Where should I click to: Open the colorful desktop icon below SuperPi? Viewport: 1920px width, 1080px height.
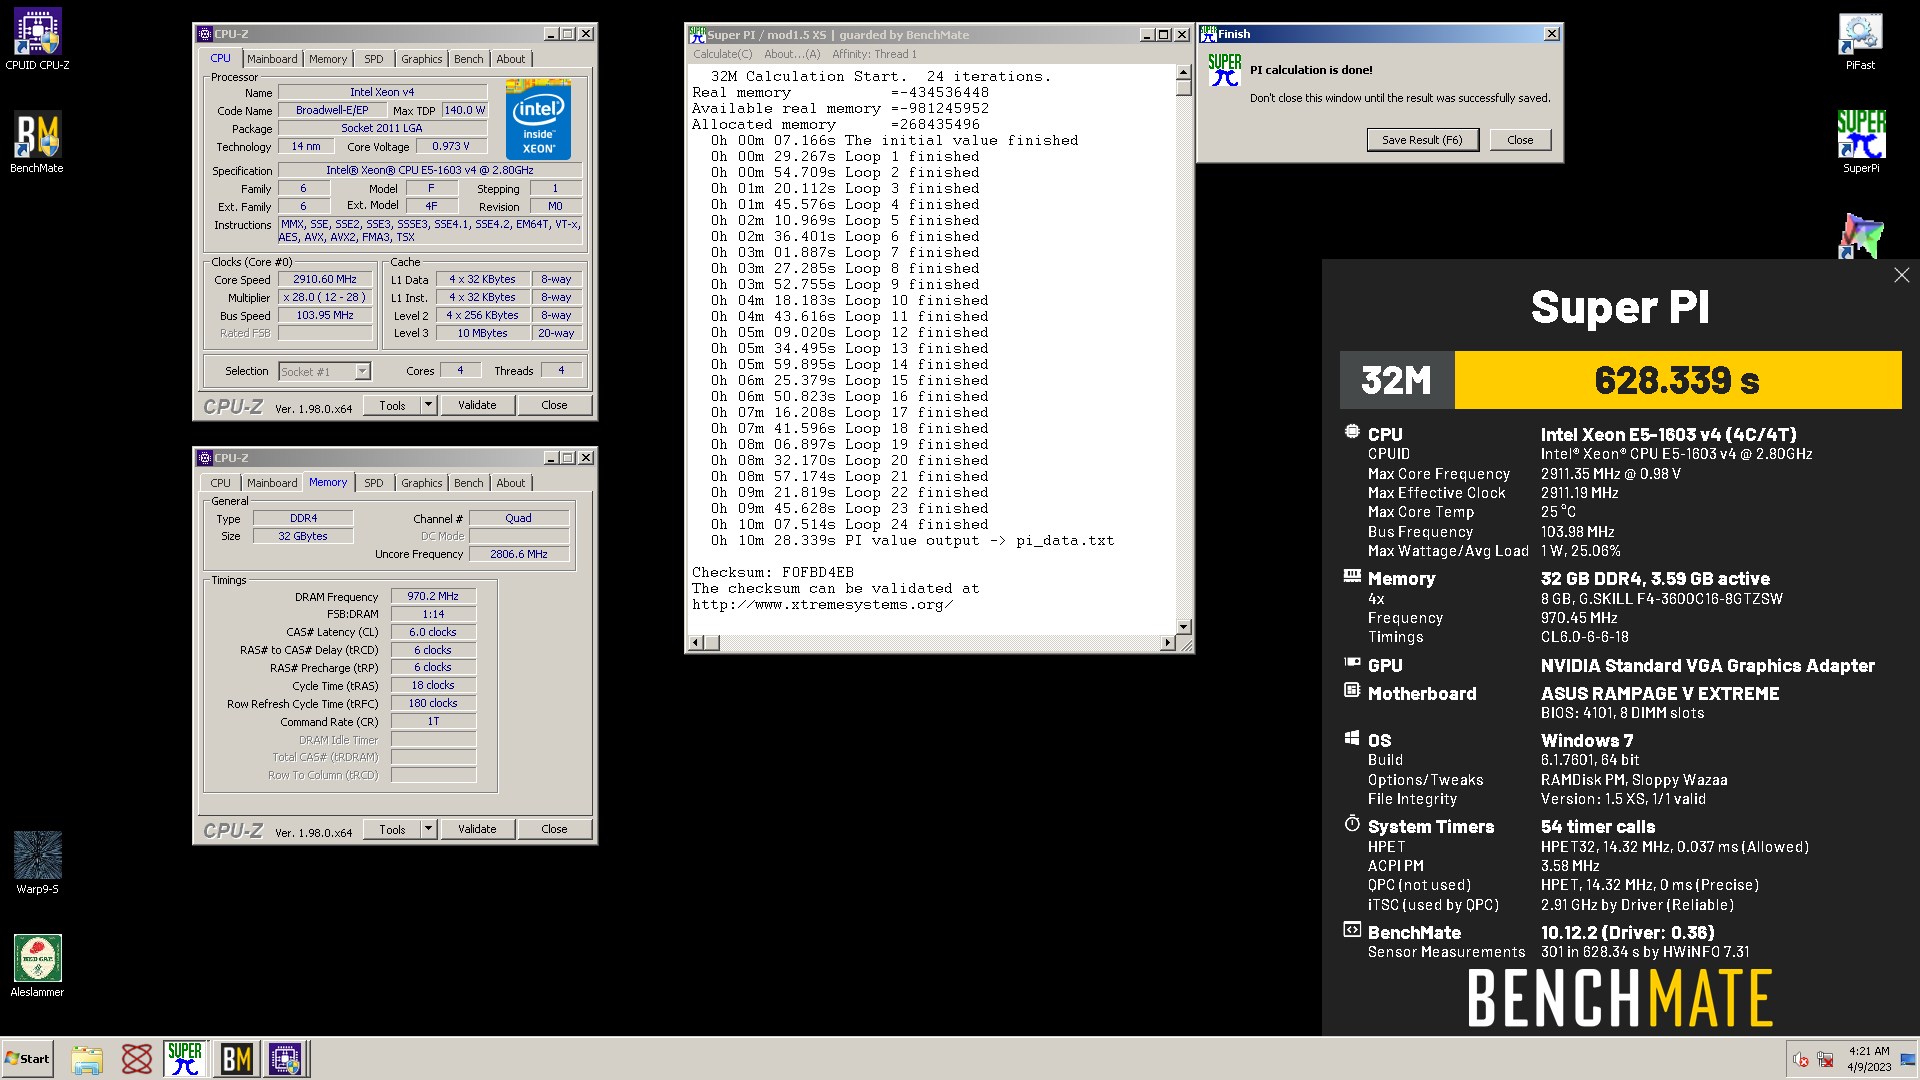pos(1861,237)
